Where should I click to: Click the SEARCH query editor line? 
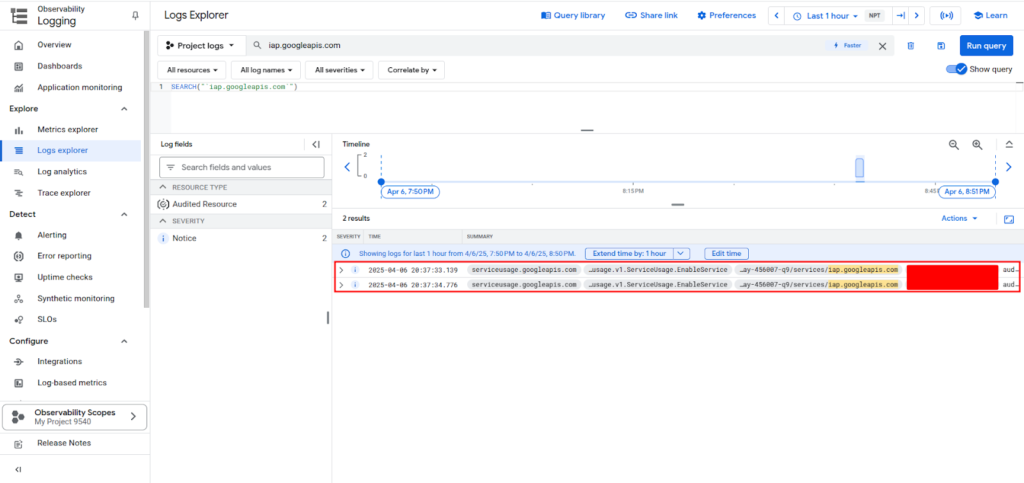coord(234,87)
